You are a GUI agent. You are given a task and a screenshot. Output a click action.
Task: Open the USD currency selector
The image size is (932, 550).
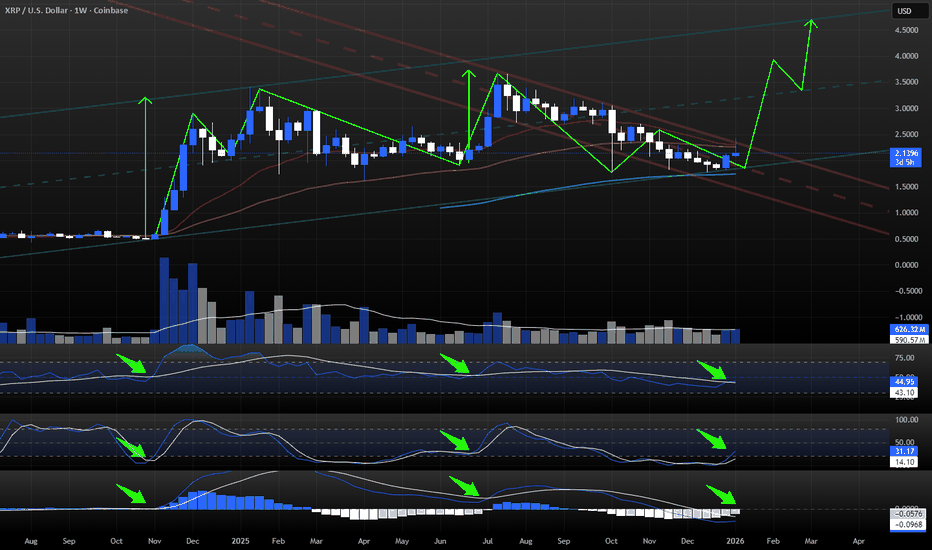(904, 11)
